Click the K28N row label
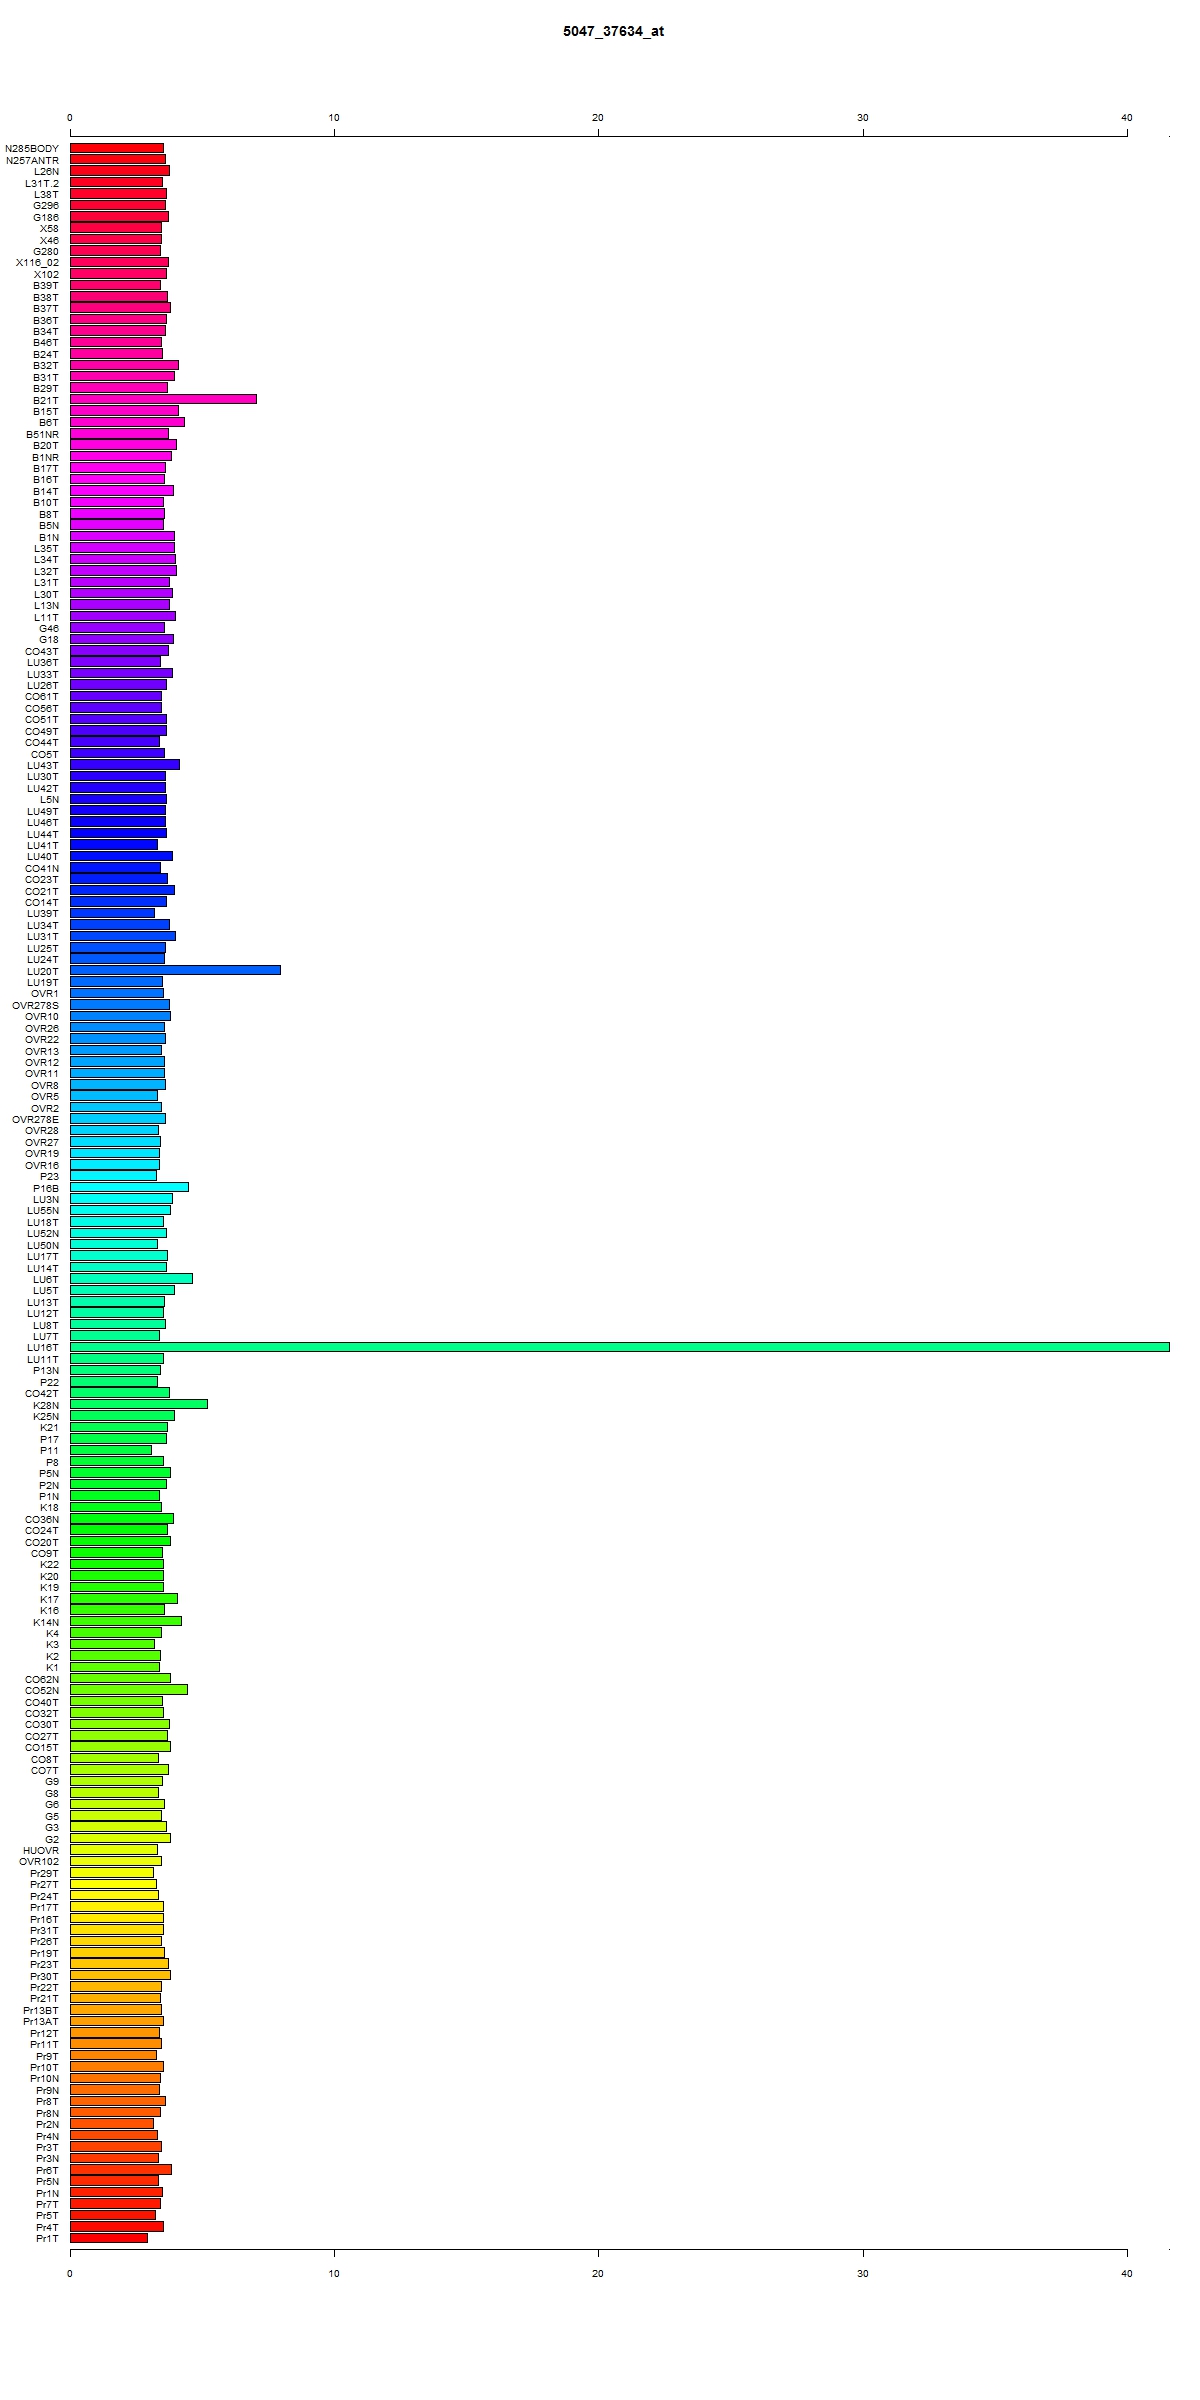This screenshot has height=2400, width=1200. (x=46, y=1405)
